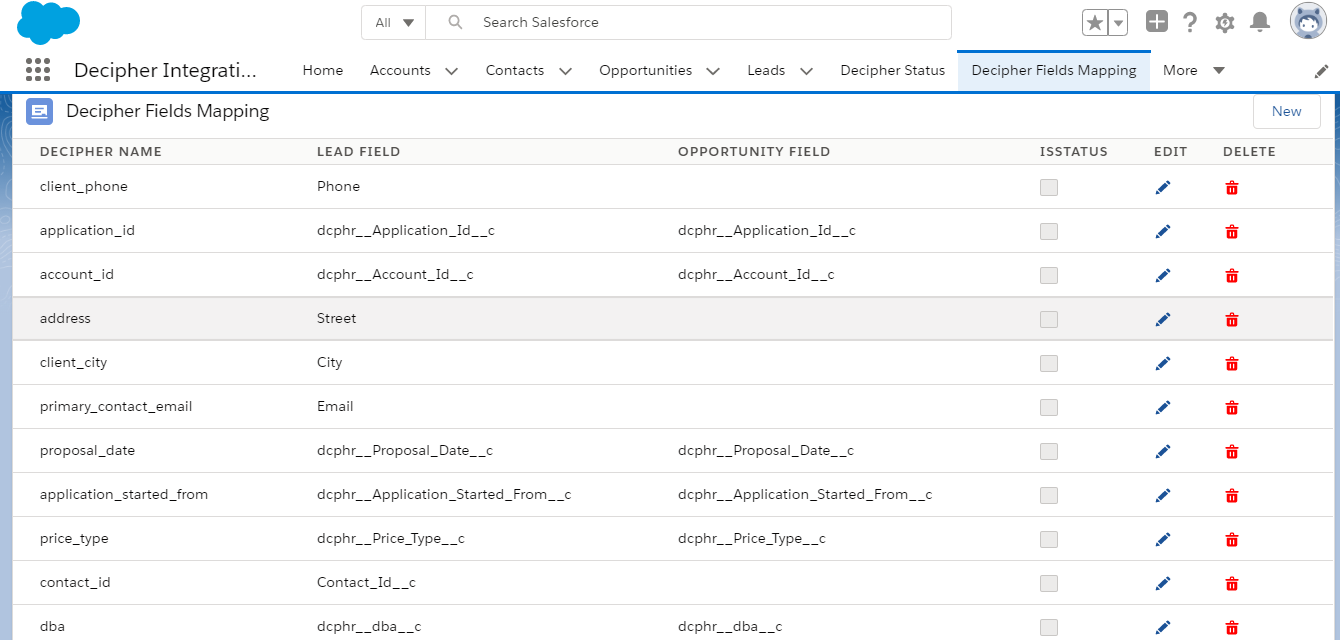Edit the proposal_date mapping

(x=1162, y=452)
